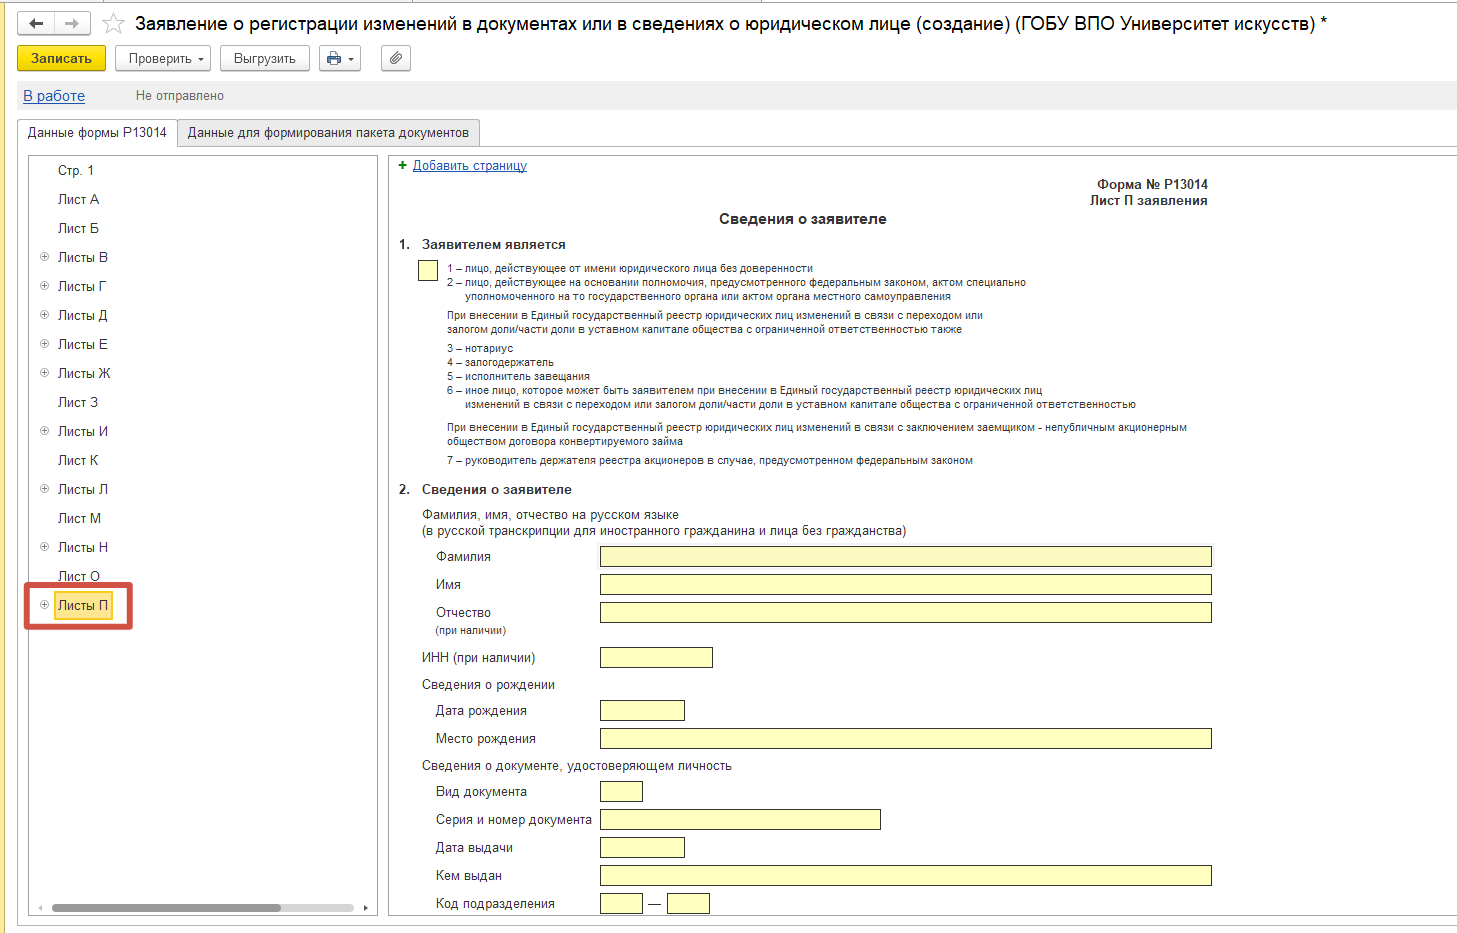Open the В работе status link
1457x933 pixels.
[x=54, y=96]
